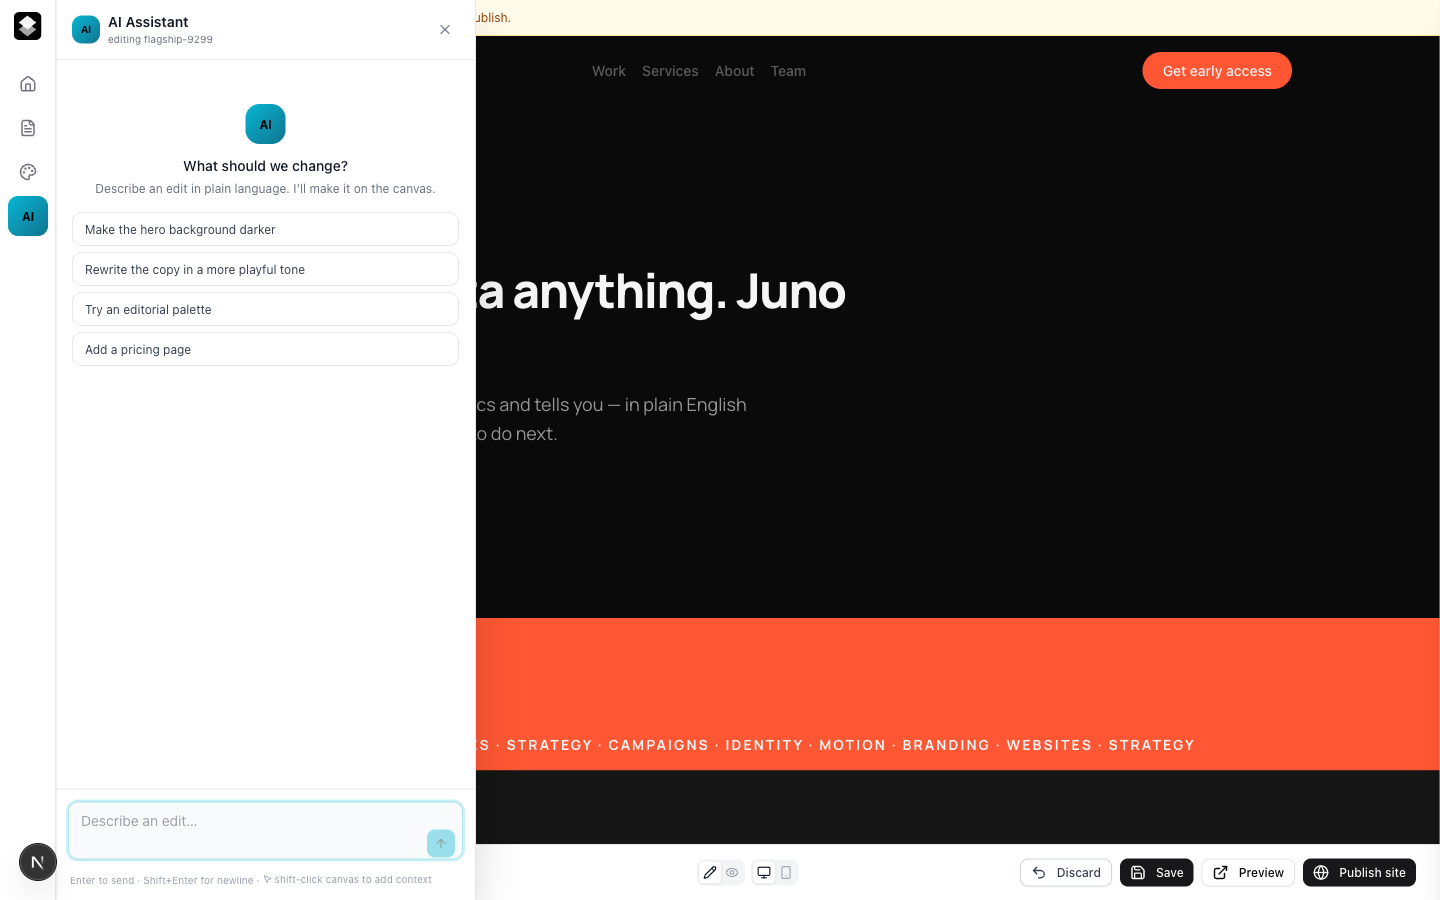Screen dimensions: 1440x900
Task: Open Team nav link on canvas
Action: pyautogui.click(x=788, y=71)
